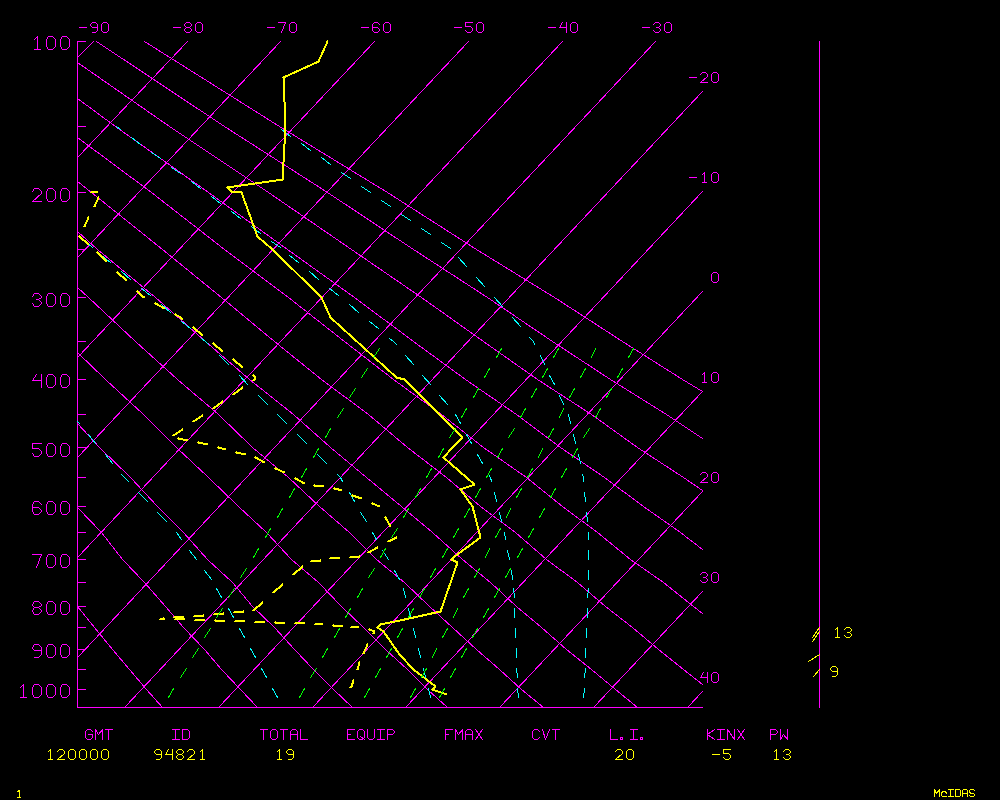The height and width of the screenshot is (800, 1000).
Task: Select the GMT time value 120000
Action: (x=78, y=755)
